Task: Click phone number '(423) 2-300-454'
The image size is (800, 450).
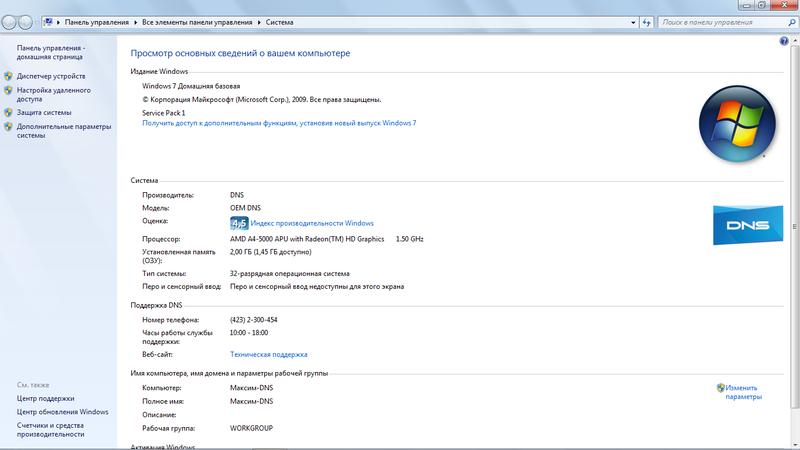Action: pyautogui.click(x=254, y=320)
